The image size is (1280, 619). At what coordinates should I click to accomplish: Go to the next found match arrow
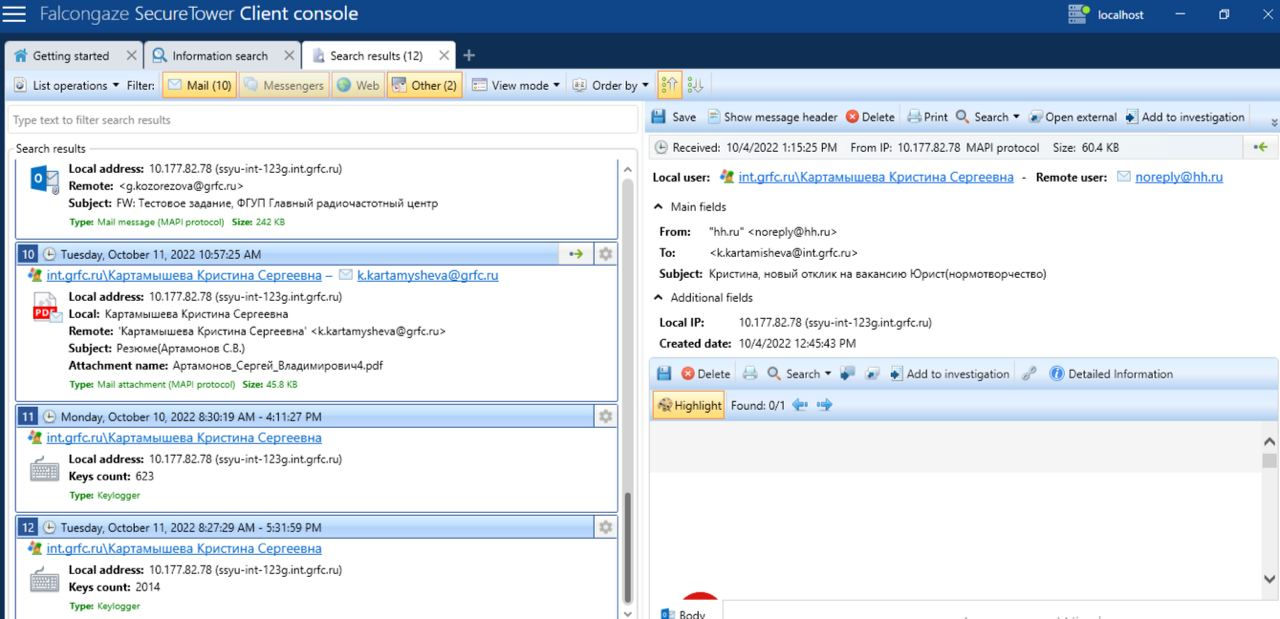click(824, 405)
